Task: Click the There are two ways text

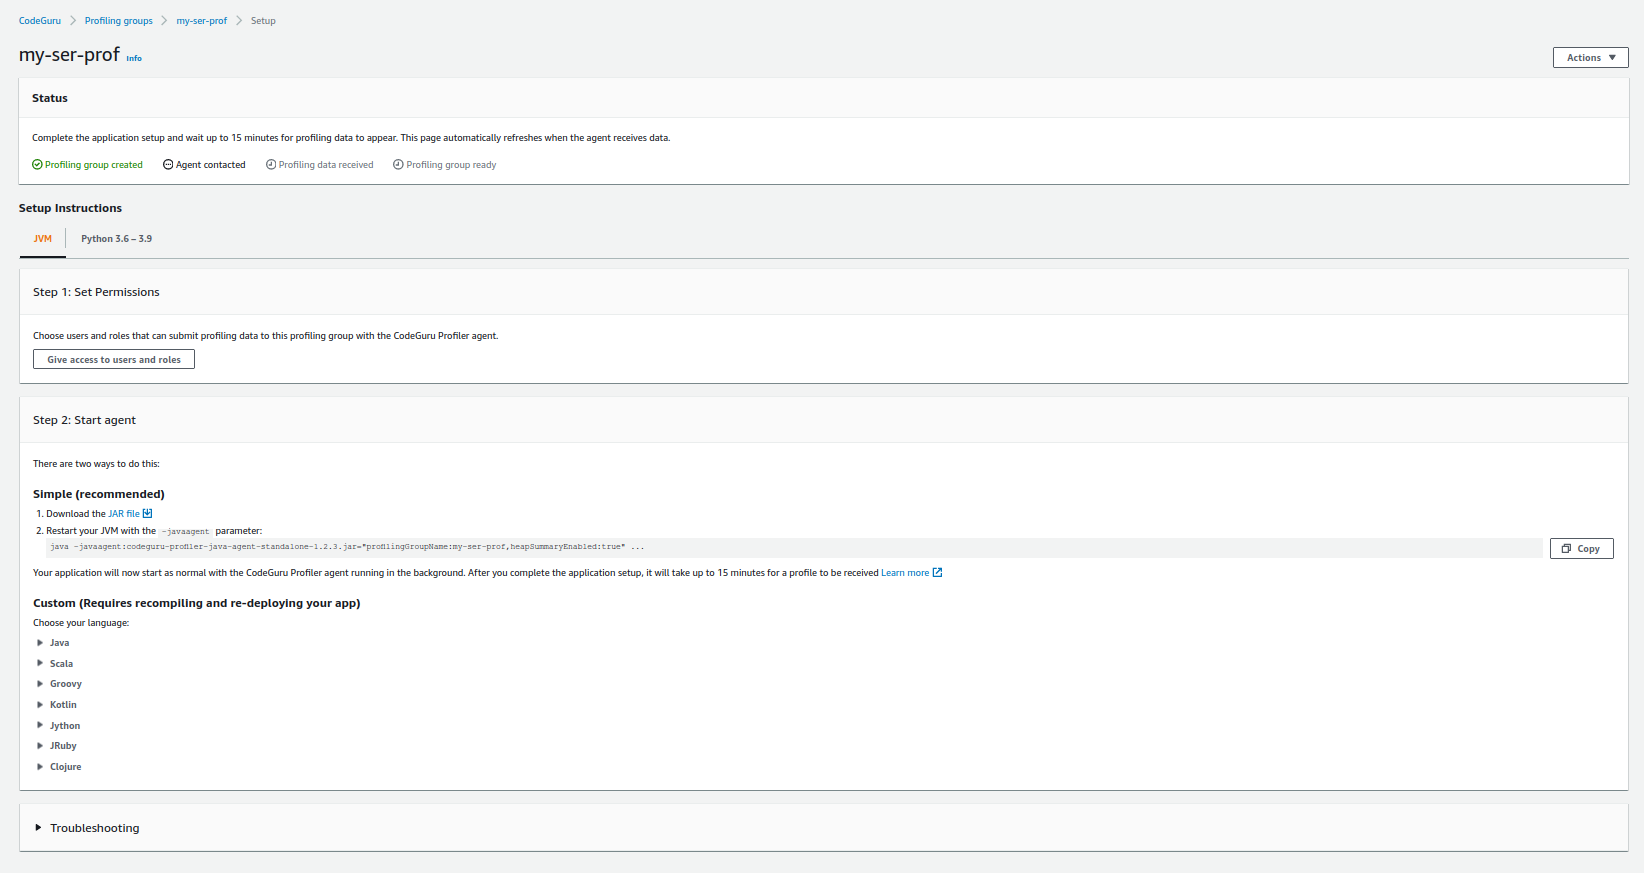Action: pos(96,464)
